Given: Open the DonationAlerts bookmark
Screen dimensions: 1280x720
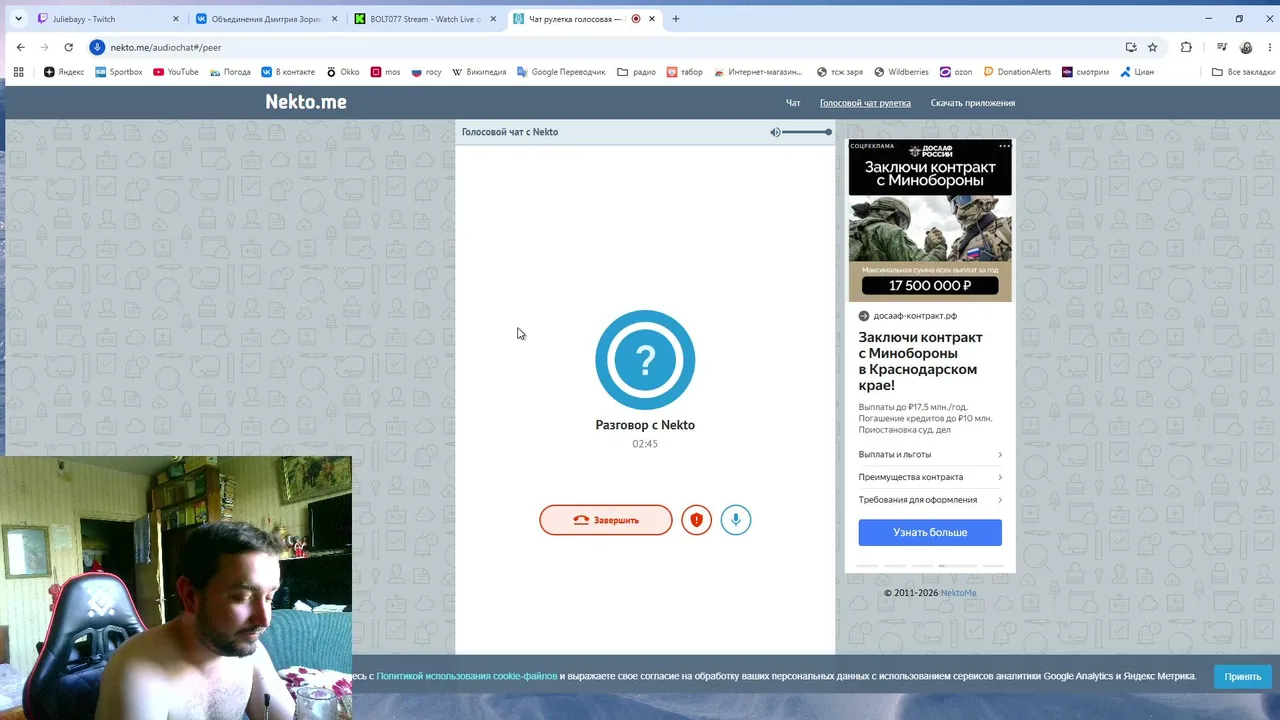Looking at the screenshot, I should tap(1017, 72).
